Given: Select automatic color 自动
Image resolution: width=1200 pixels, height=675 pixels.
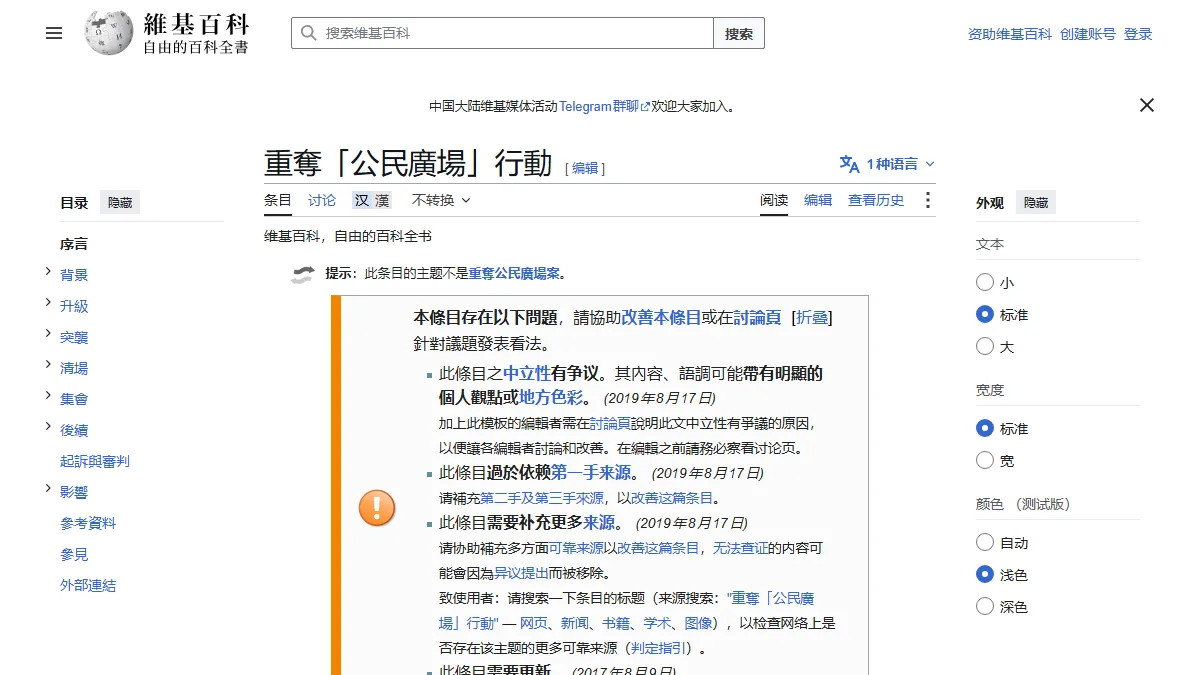Looking at the screenshot, I should pos(985,543).
